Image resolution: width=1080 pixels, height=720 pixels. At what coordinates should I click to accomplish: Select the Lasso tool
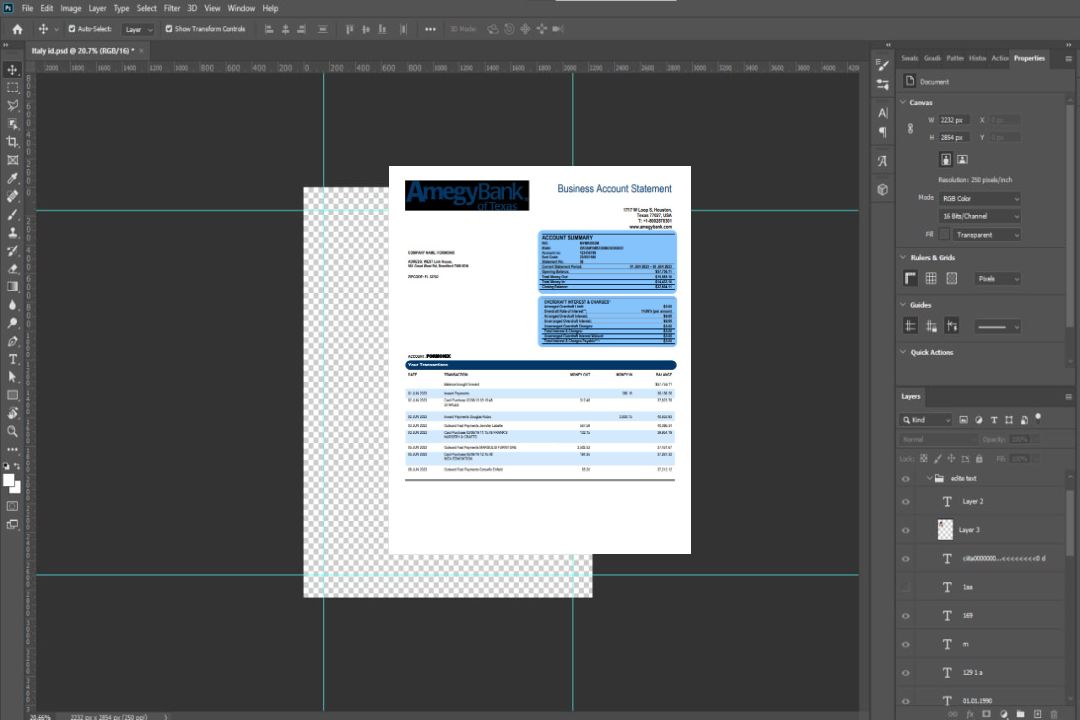click(x=12, y=105)
